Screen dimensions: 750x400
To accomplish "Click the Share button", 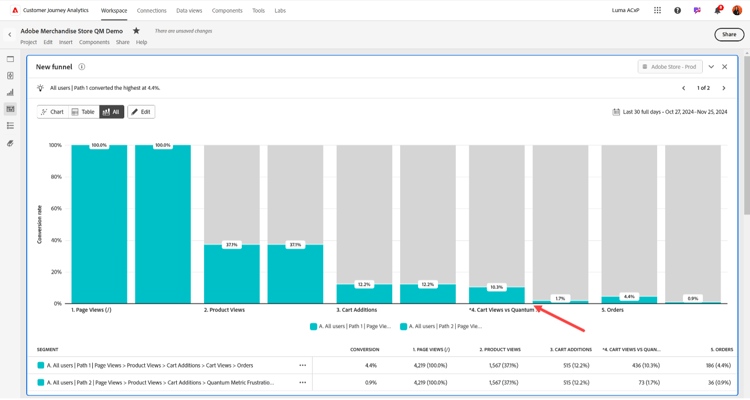I will pos(729,34).
